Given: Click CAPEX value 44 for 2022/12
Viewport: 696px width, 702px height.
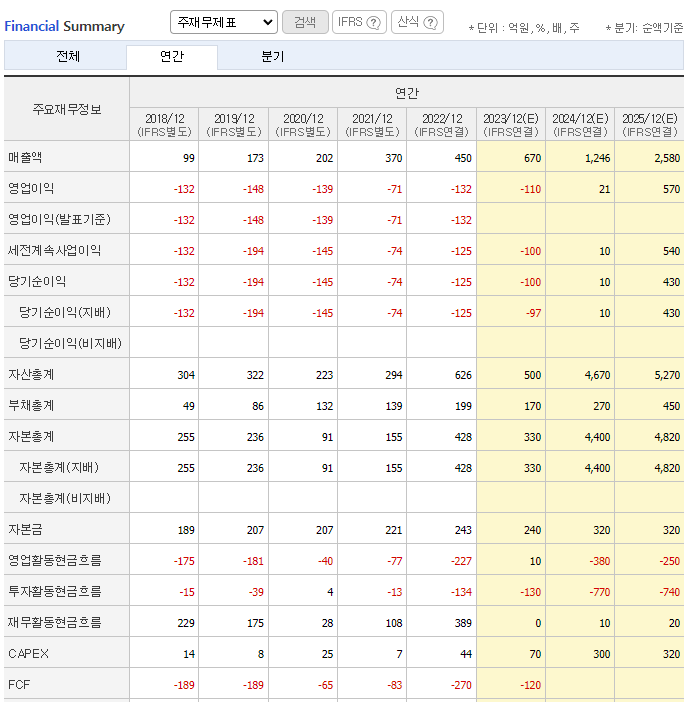Looking at the screenshot, I should 466,654.
